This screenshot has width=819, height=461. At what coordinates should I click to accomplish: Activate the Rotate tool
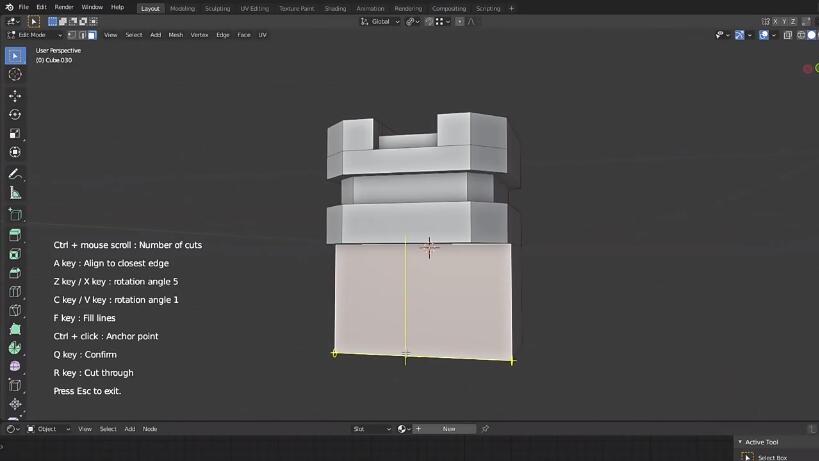[15, 115]
